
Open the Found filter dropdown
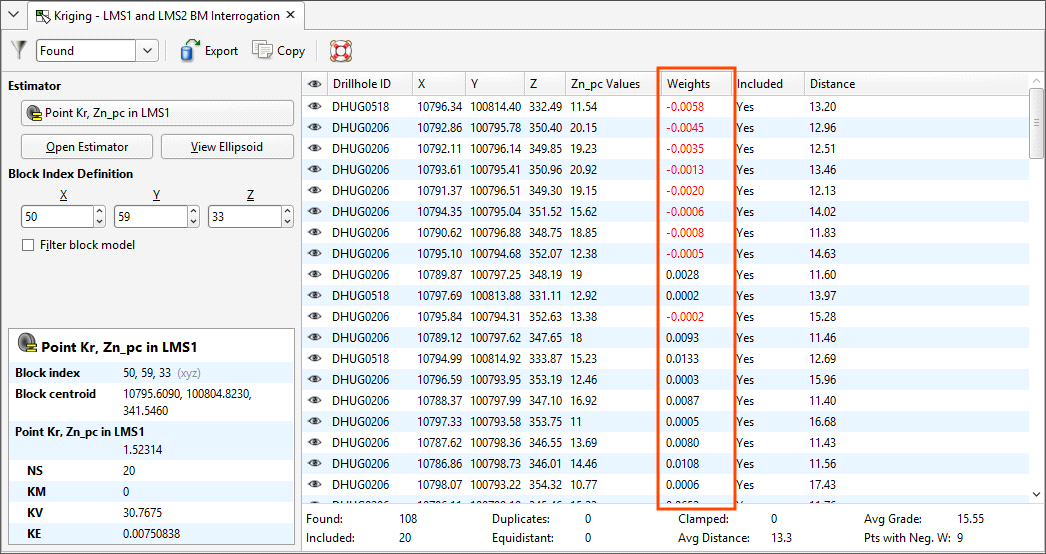147,51
